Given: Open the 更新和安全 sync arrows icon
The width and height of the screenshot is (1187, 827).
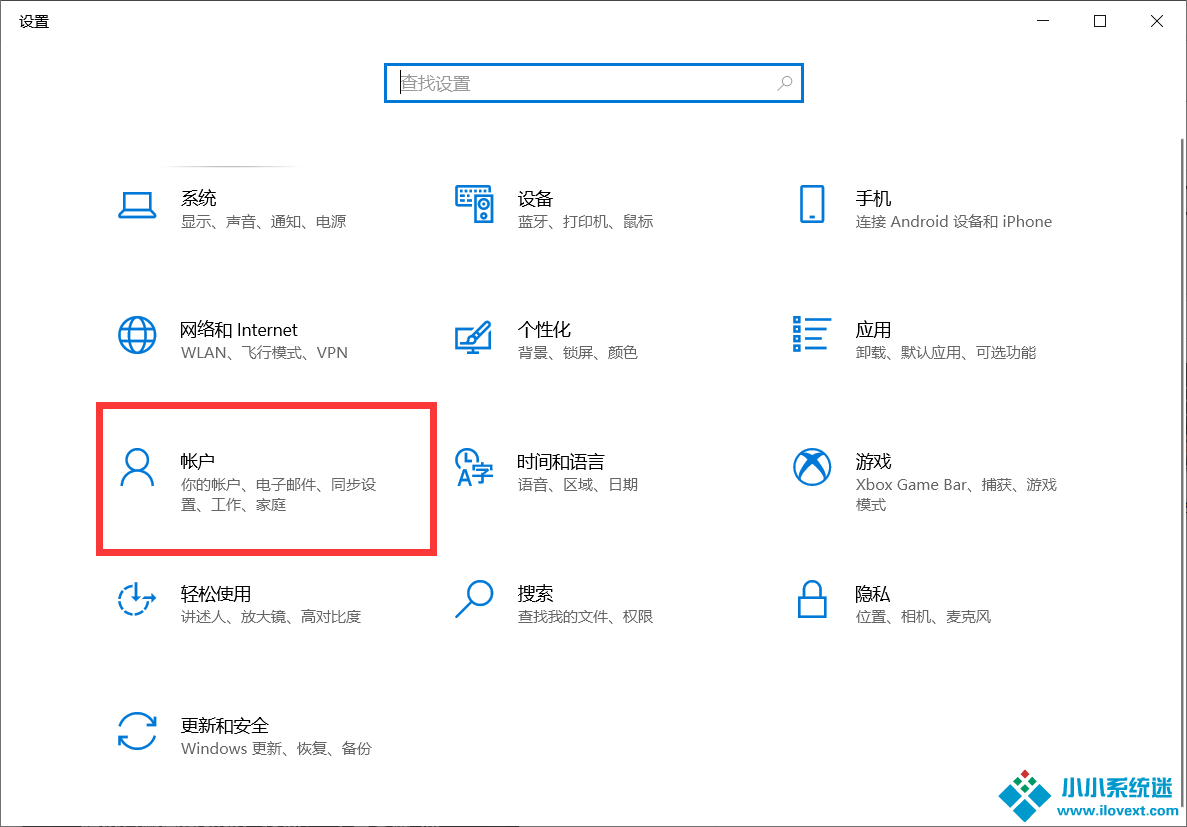Looking at the screenshot, I should coord(137,730).
